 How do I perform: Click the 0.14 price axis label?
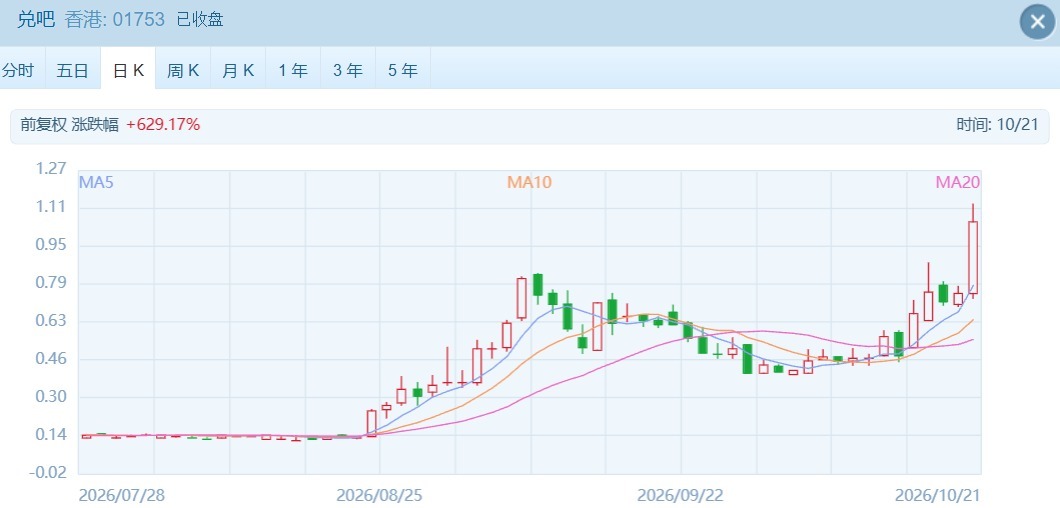[x=51, y=434]
